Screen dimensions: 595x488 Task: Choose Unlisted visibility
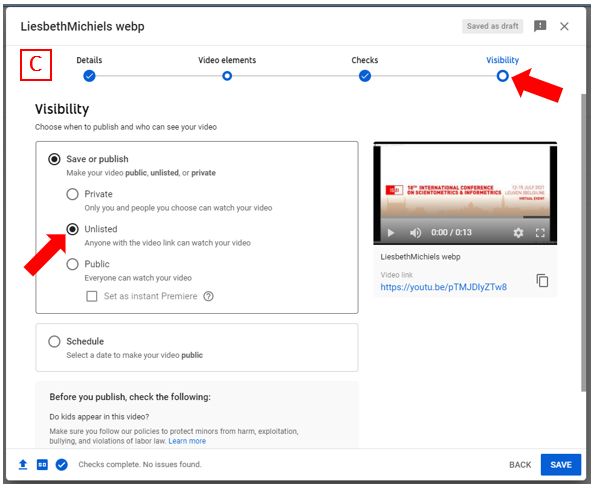pos(72,229)
